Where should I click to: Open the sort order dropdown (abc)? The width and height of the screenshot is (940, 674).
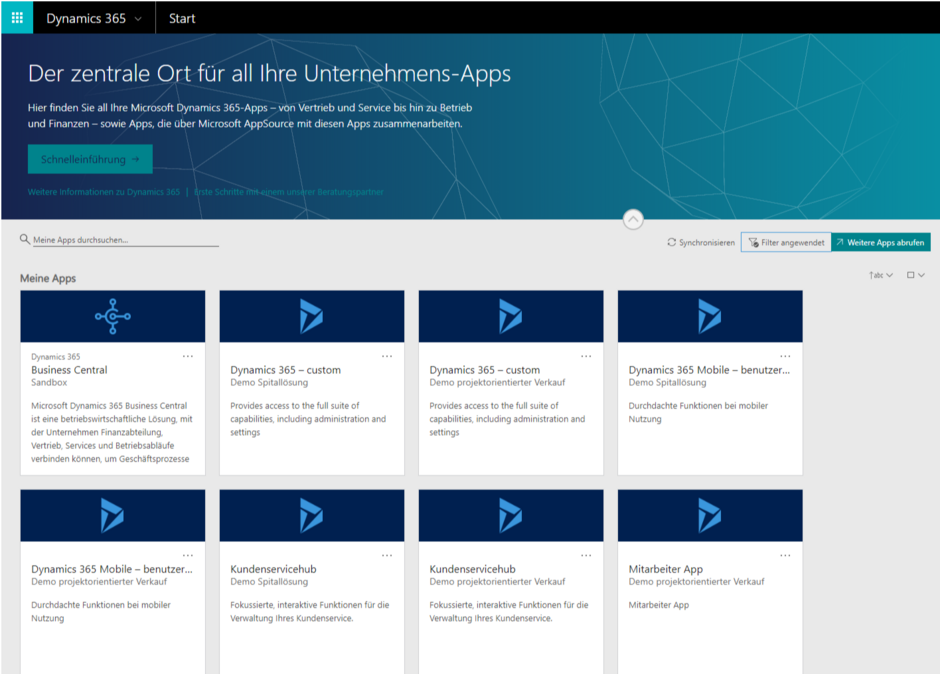coord(881,275)
